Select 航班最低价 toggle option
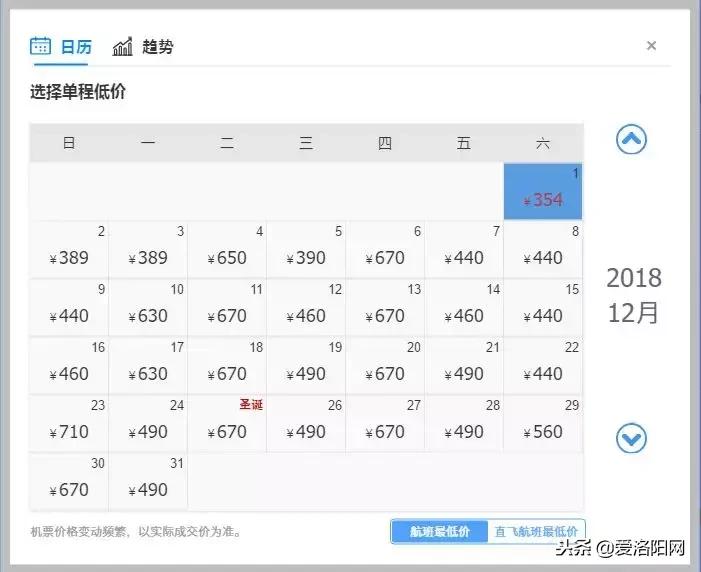The image size is (701, 572). (439, 531)
